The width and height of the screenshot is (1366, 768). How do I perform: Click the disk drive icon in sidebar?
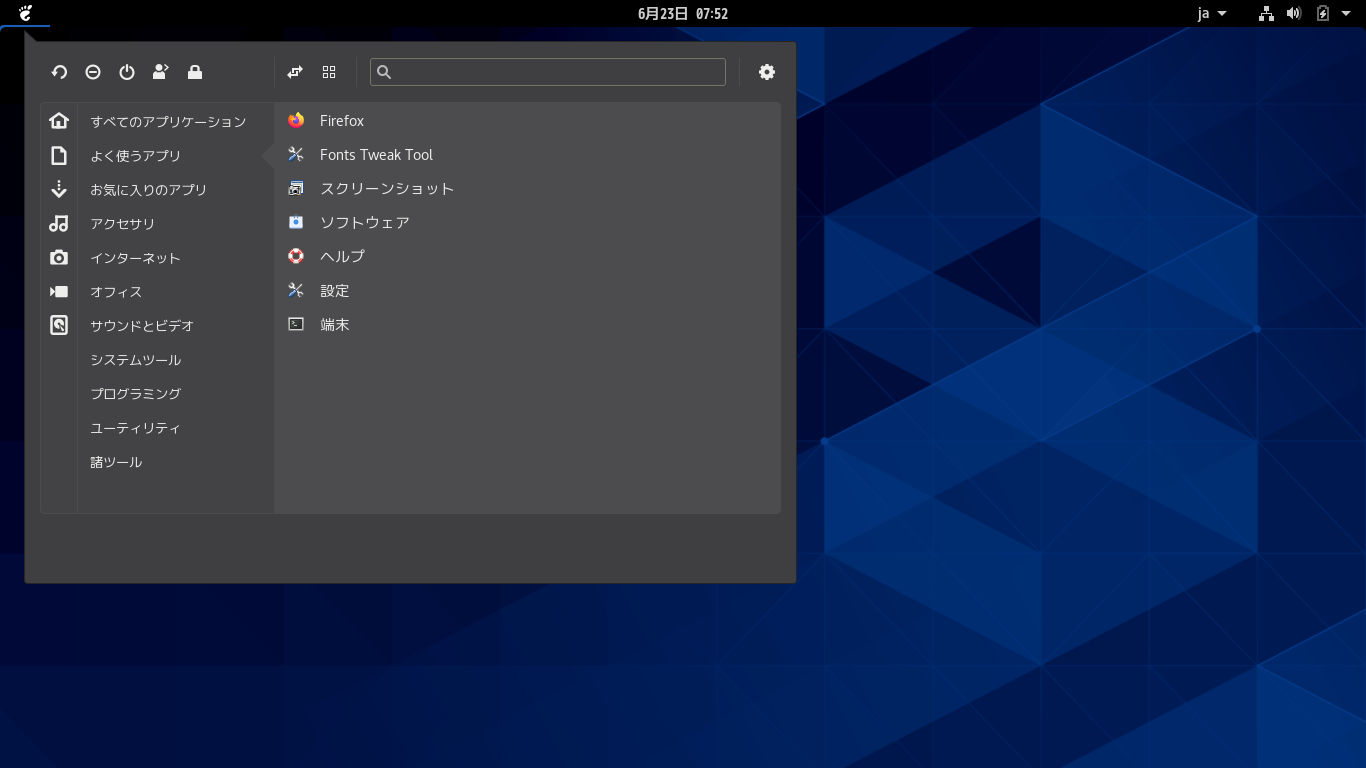pyautogui.click(x=59, y=325)
